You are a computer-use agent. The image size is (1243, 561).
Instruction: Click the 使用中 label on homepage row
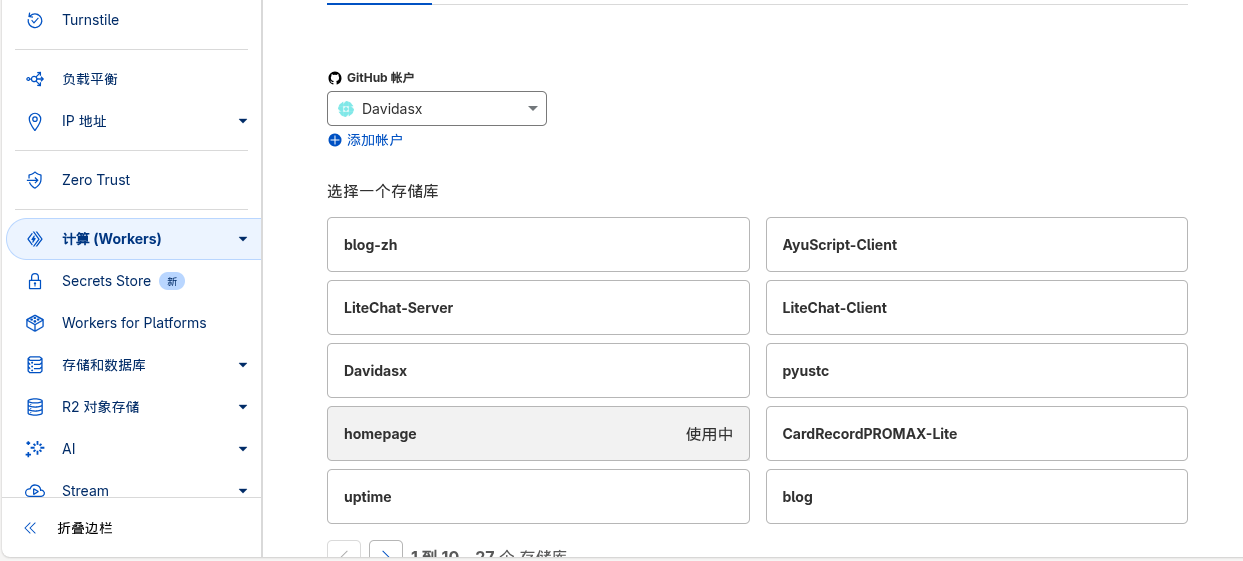[709, 434]
